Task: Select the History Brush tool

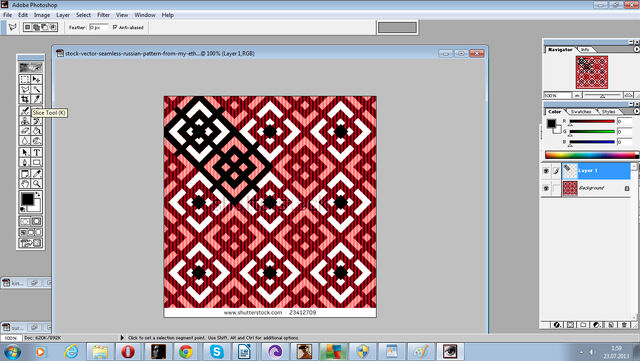Action: tap(36, 121)
